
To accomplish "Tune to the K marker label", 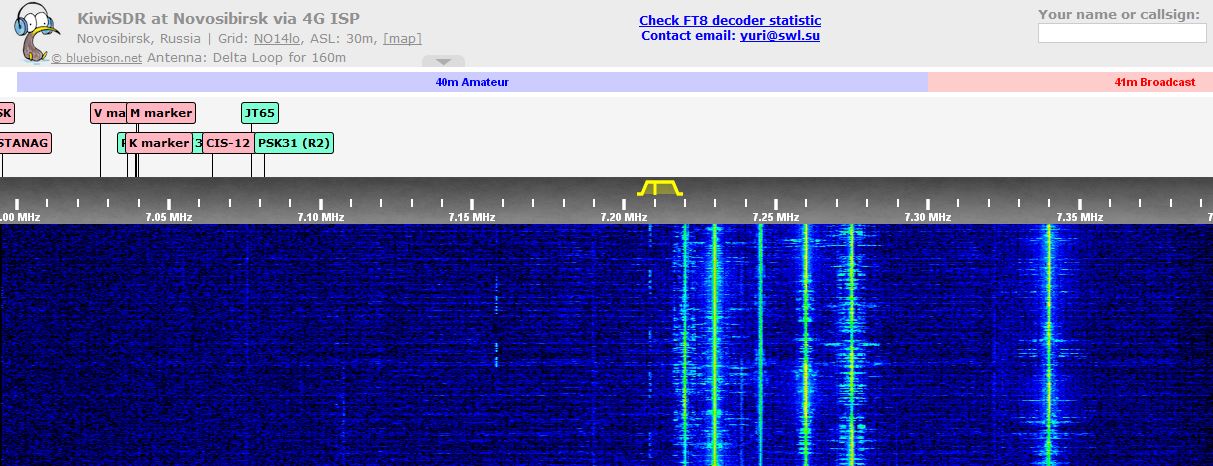I will point(159,143).
